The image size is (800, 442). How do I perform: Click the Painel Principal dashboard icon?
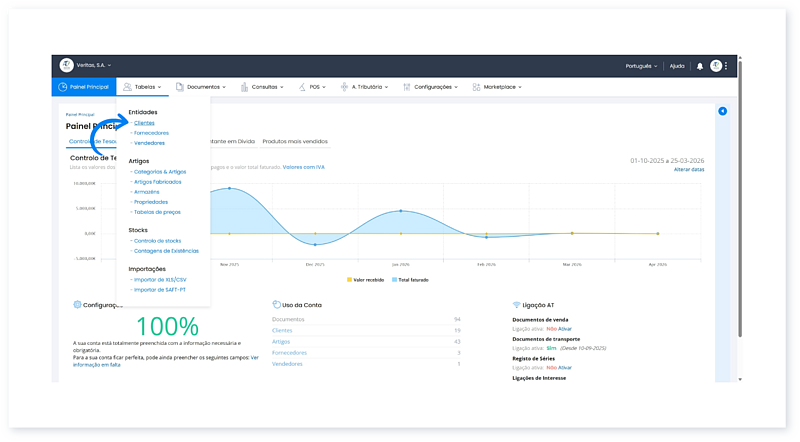(x=60, y=87)
